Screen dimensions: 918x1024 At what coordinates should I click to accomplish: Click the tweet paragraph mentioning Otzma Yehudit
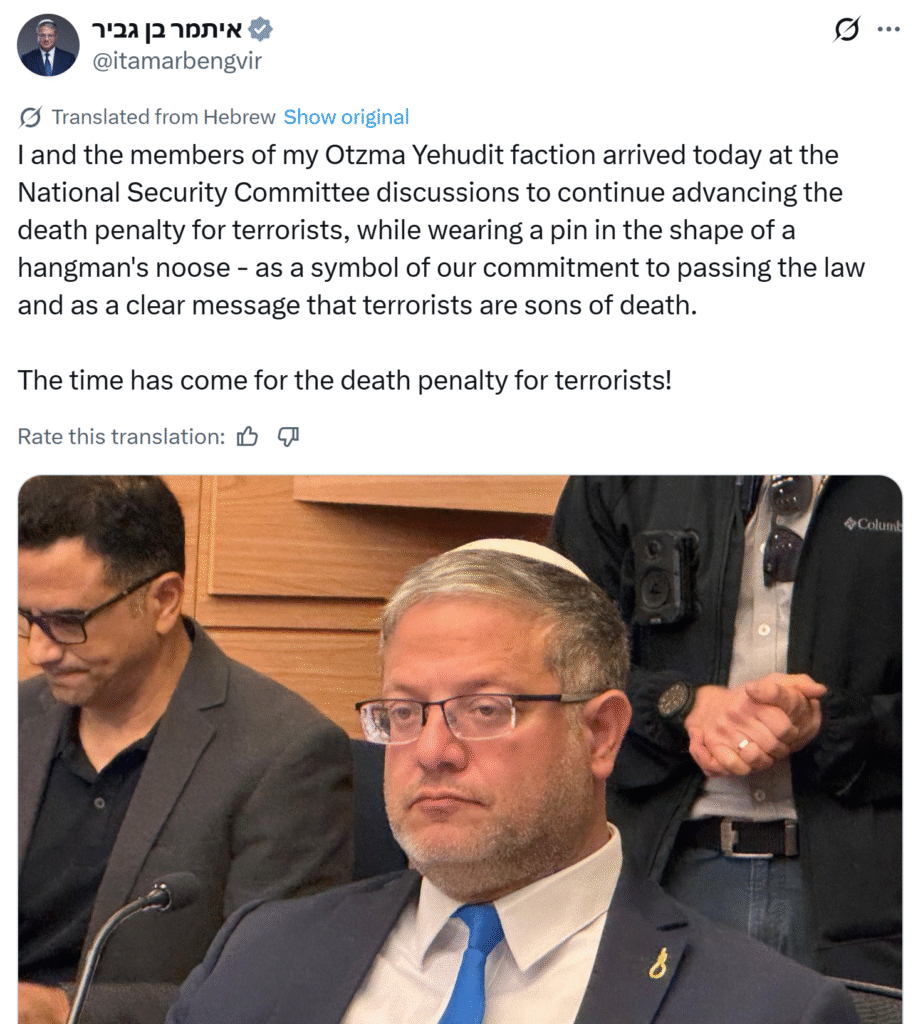441,230
